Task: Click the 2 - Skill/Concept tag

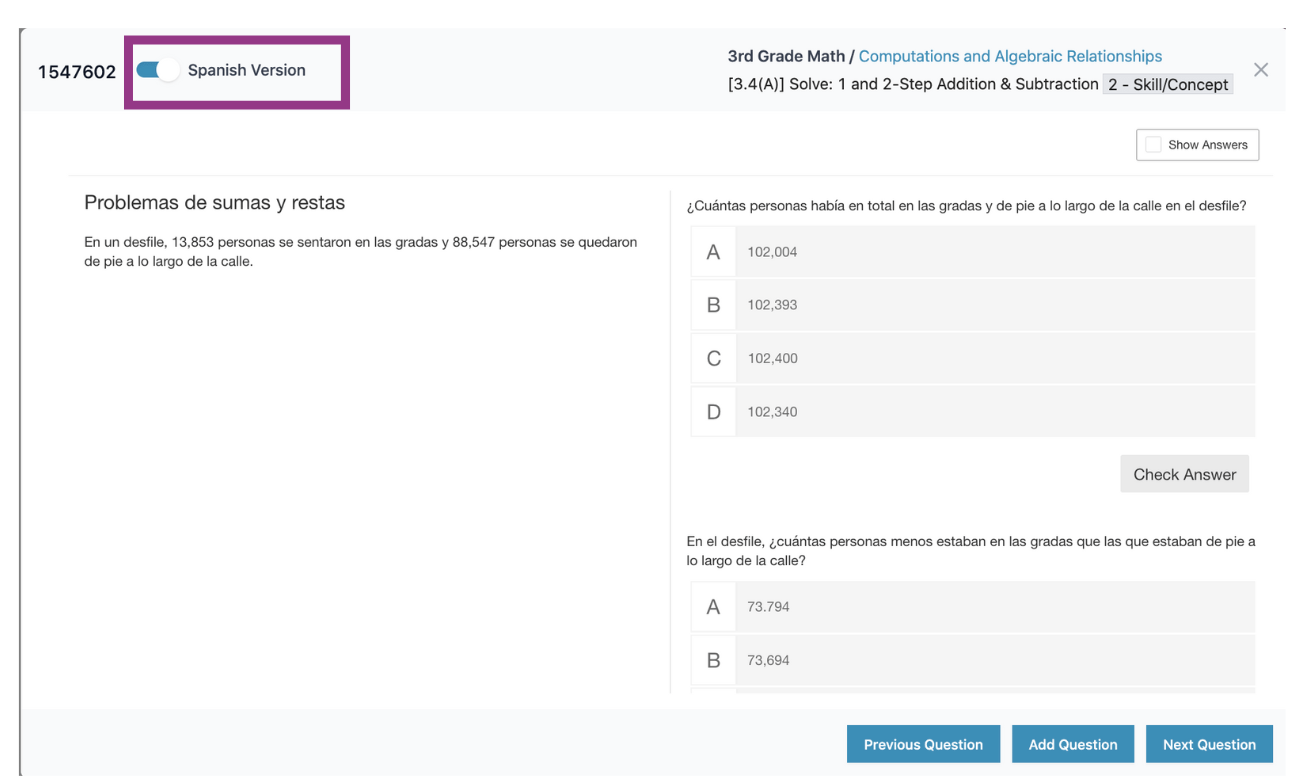Action: (1168, 85)
